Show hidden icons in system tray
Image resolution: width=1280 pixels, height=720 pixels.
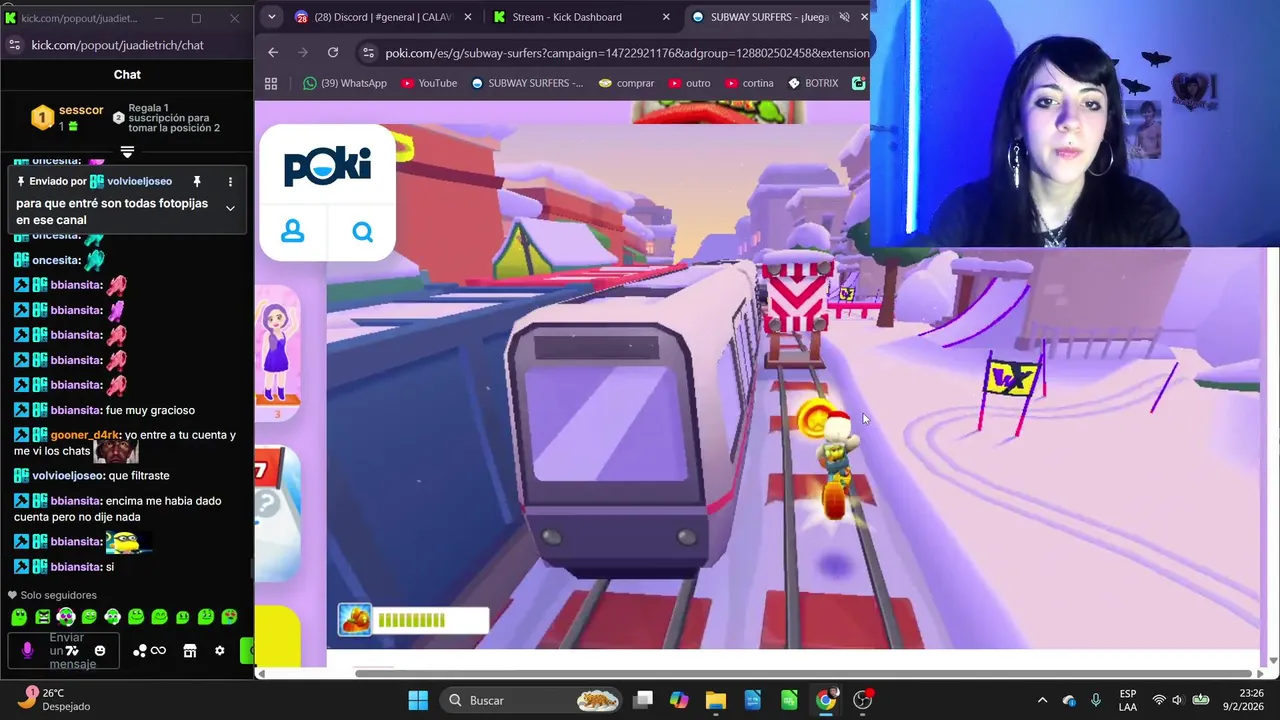pos(1042,700)
